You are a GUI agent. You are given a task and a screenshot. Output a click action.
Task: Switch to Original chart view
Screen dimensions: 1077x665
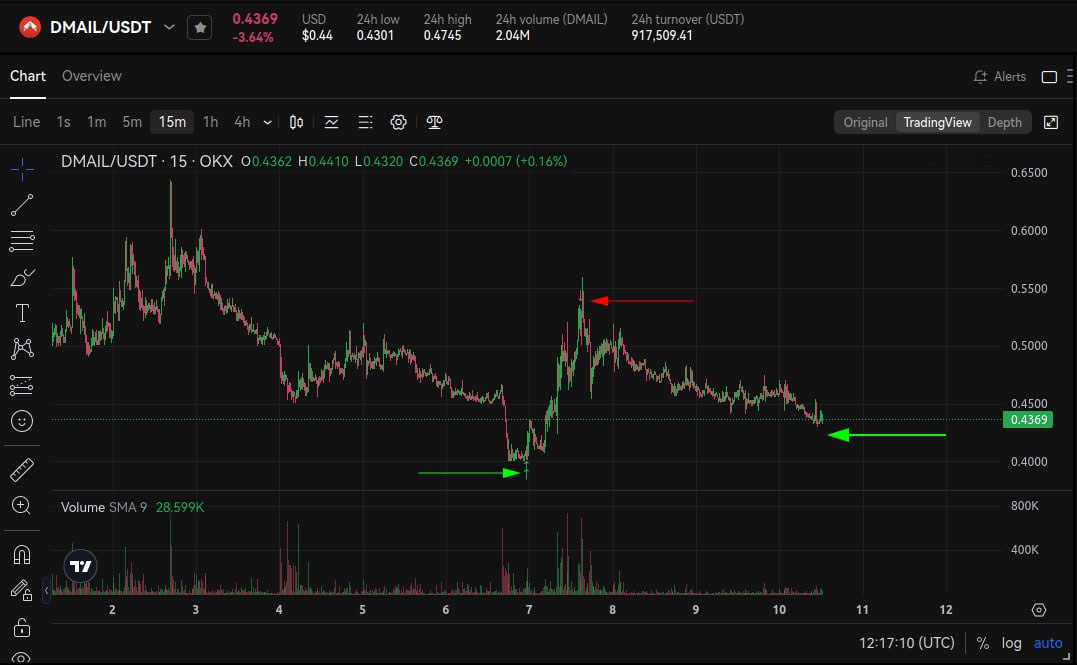coord(865,122)
